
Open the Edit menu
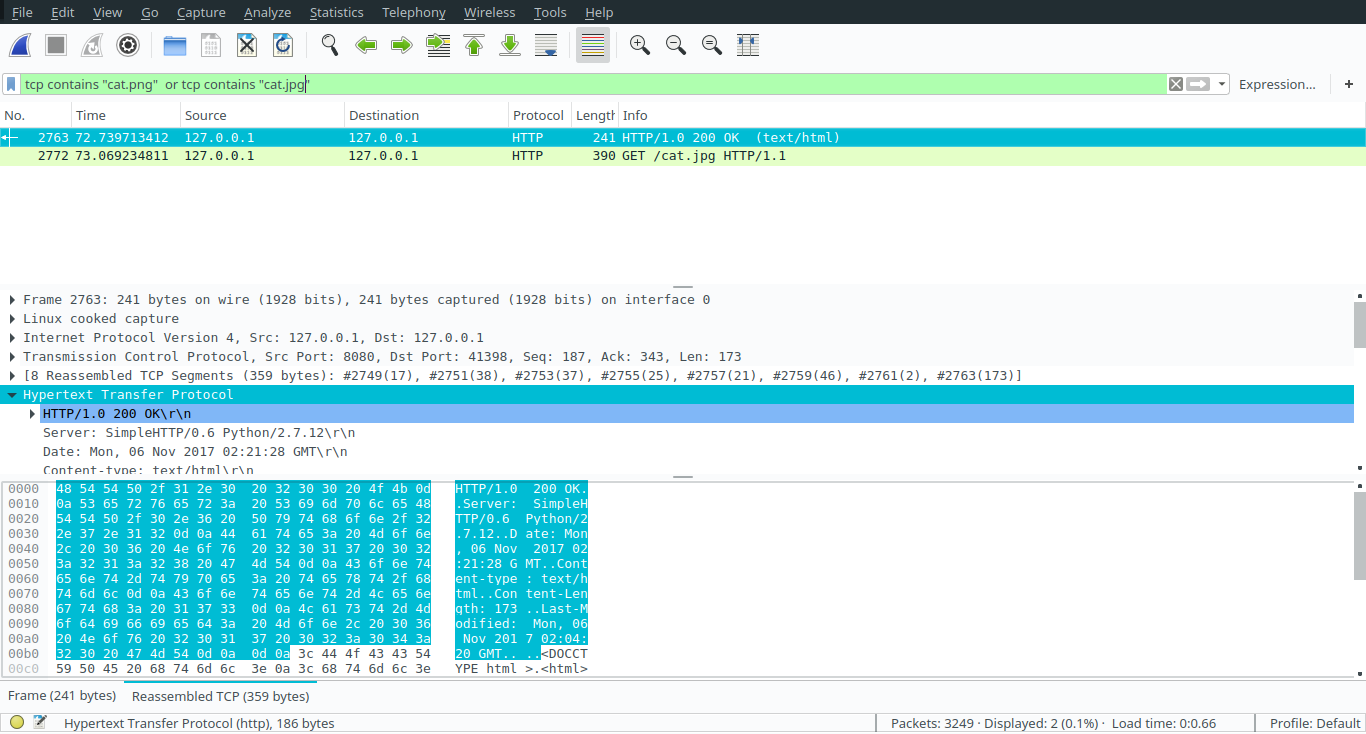click(62, 12)
